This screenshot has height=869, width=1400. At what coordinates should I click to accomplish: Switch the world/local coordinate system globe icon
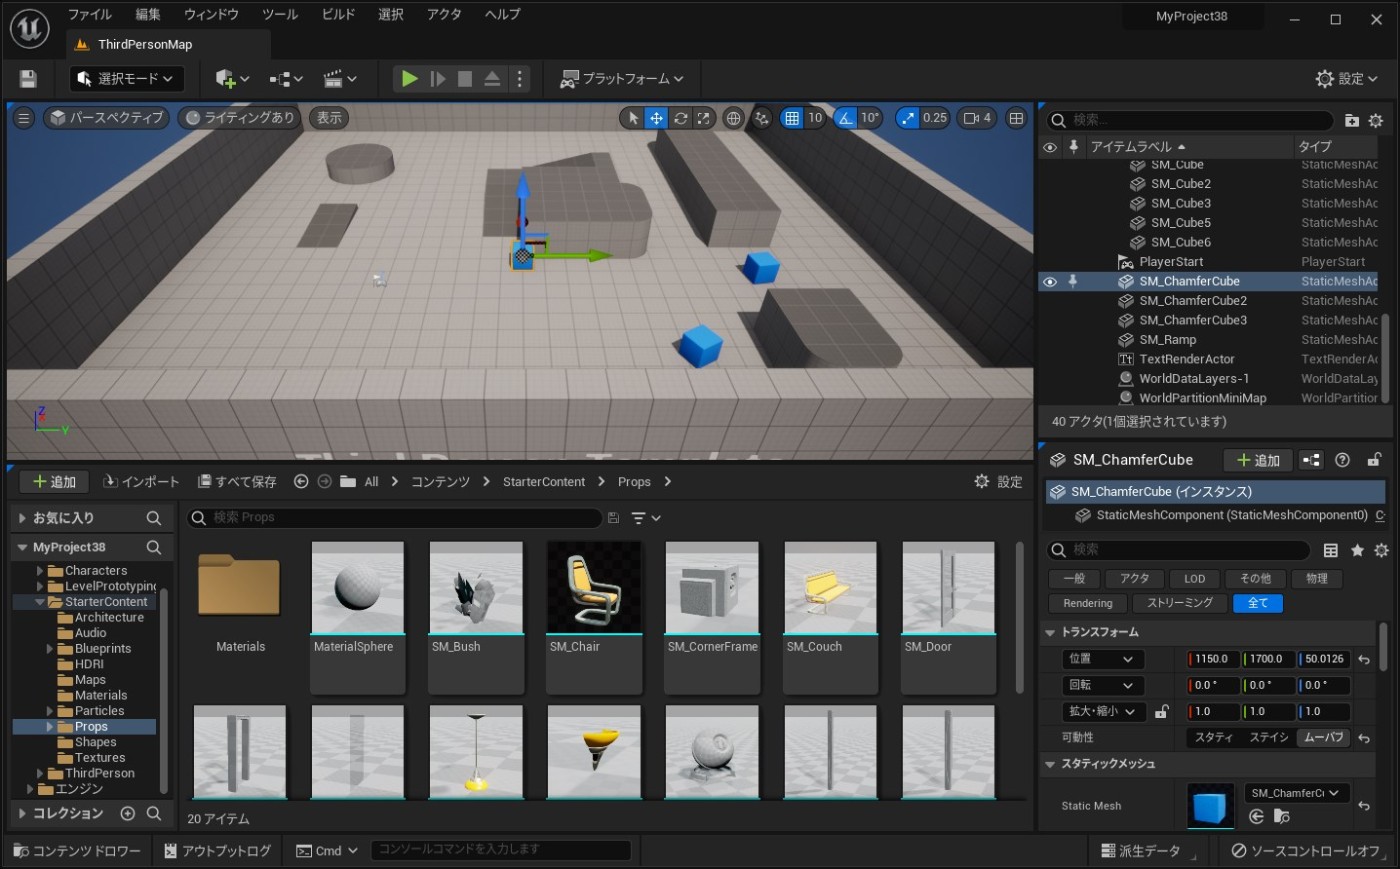pyautogui.click(x=733, y=118)
